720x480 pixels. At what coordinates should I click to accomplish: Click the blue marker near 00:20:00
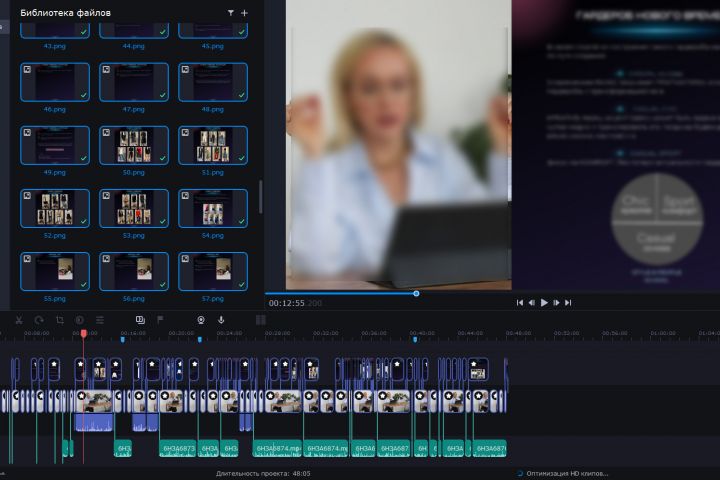coord(200,339)
